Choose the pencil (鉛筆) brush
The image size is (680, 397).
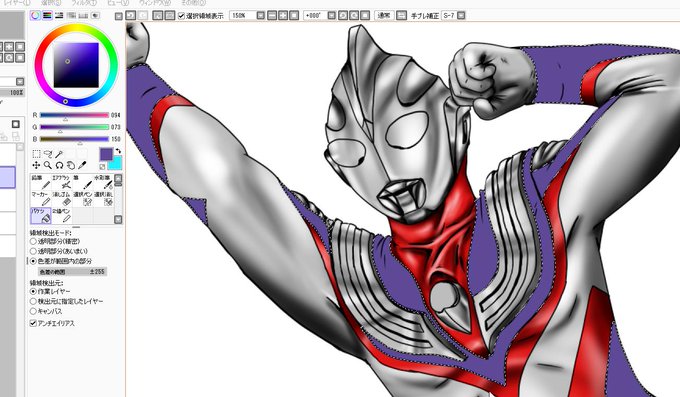(40, 182)
